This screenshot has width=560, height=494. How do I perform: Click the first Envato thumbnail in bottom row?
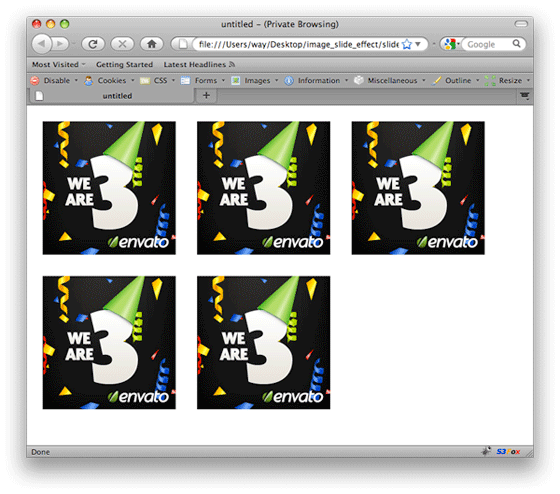109,343
